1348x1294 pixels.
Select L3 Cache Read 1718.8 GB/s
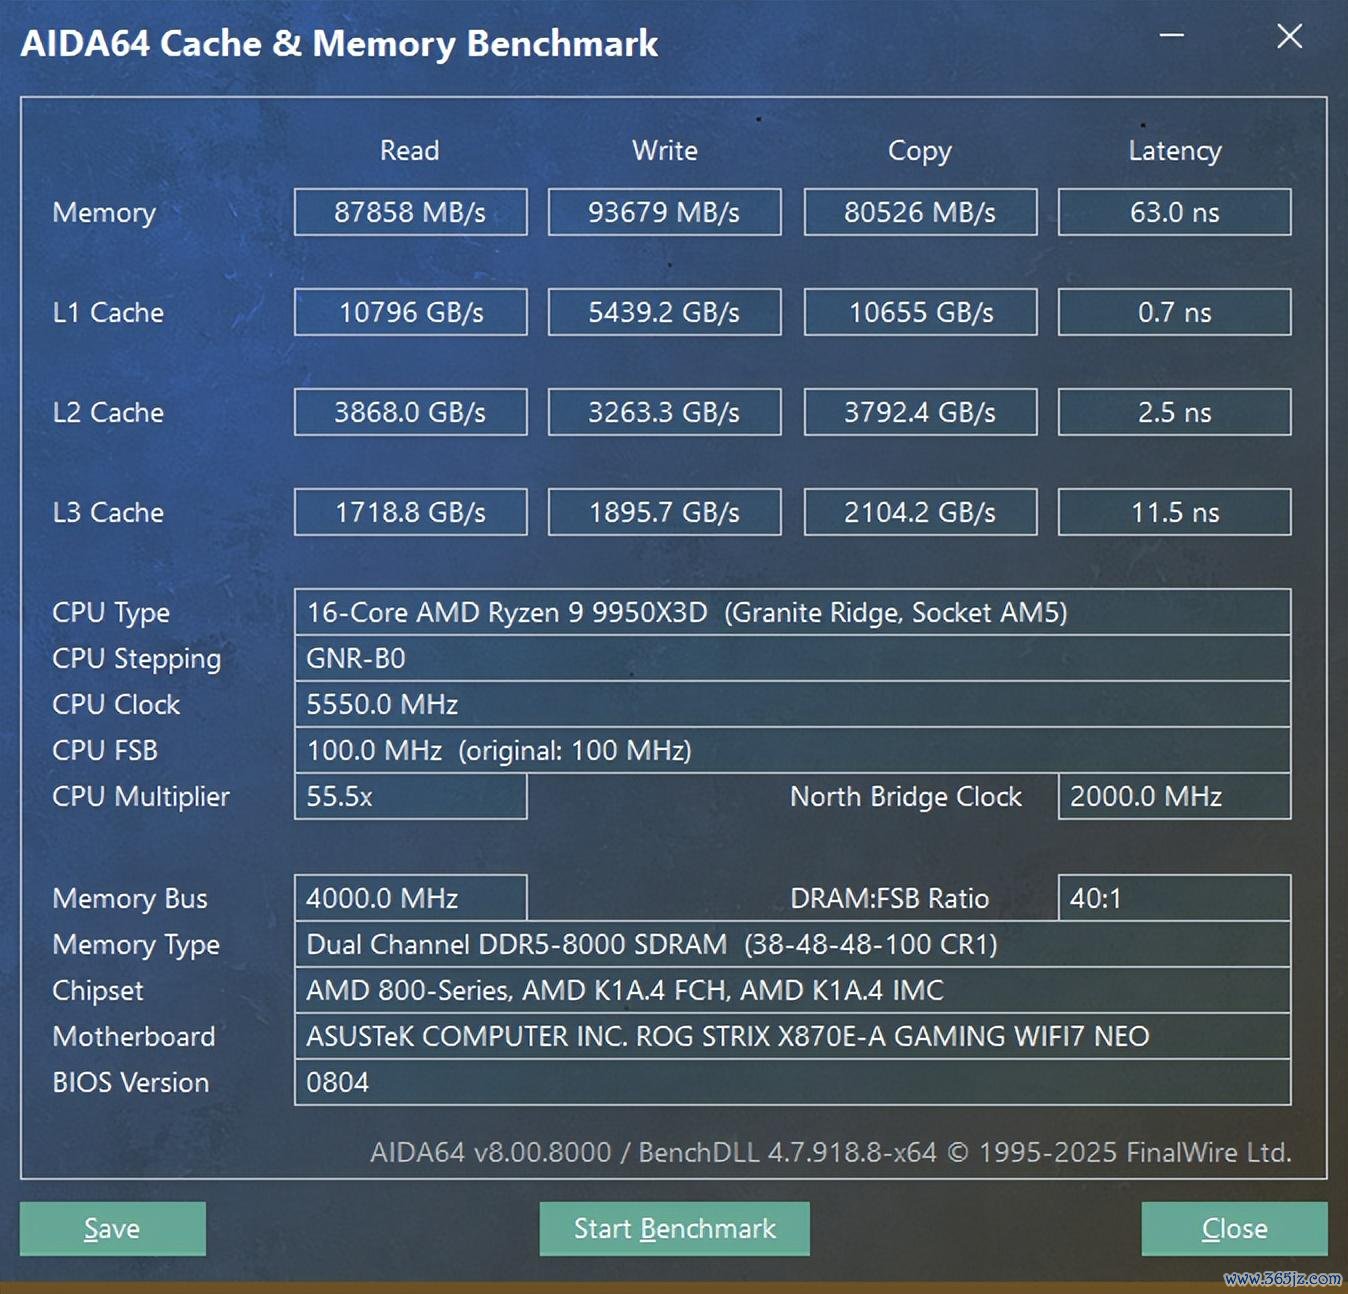(x=410, y=512)
